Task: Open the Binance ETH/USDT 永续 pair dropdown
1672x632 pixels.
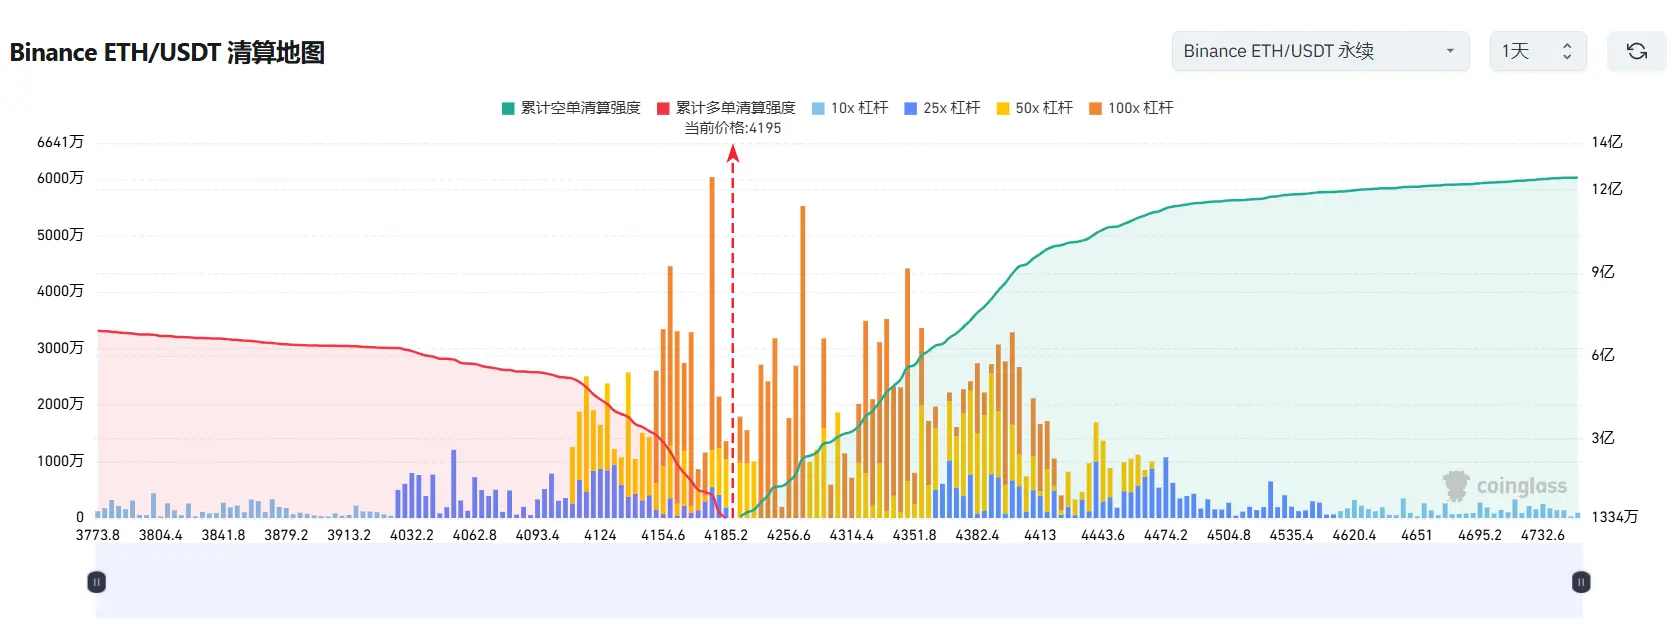Action: (1320, 51)
